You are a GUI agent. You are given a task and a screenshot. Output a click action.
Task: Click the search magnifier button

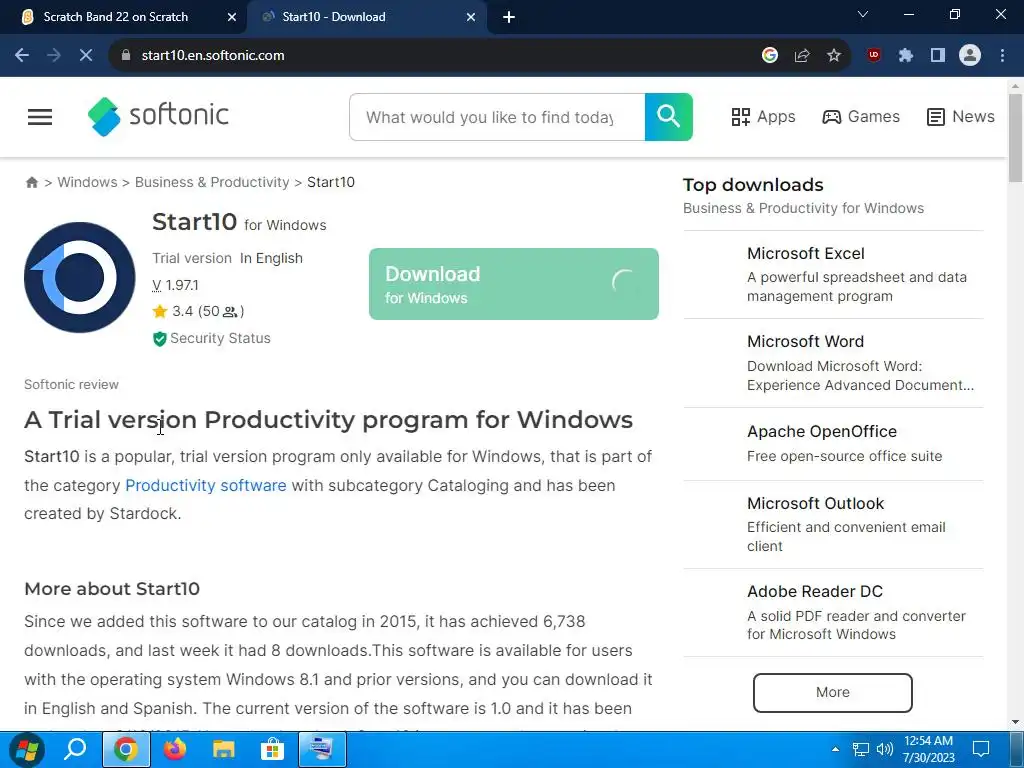click(669, 117)
